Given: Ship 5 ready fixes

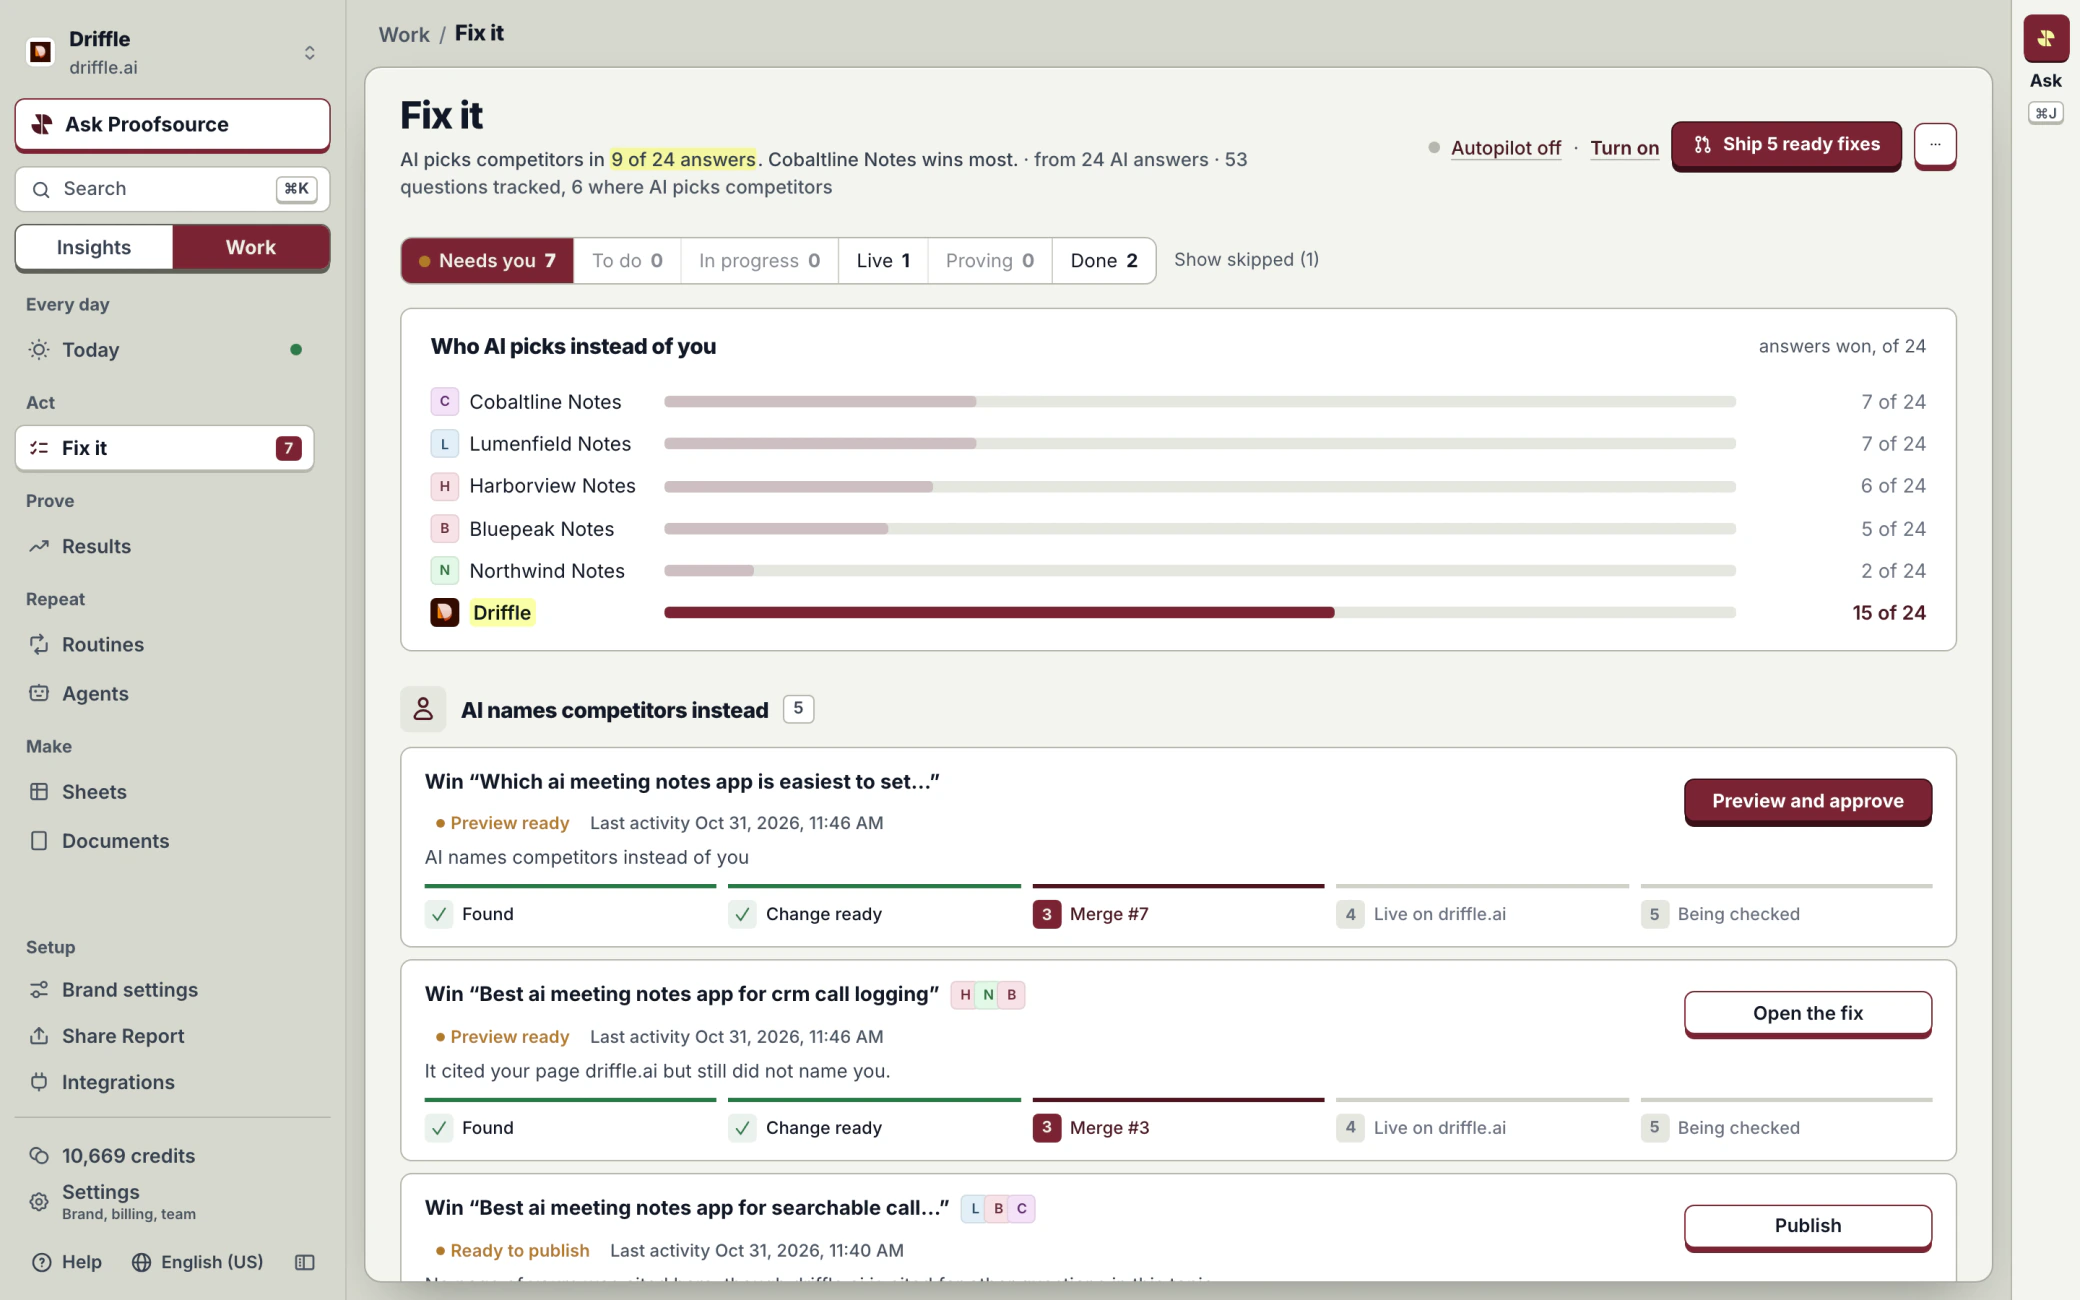Looking at the screenshot, I should click(x=1786, y=145).
